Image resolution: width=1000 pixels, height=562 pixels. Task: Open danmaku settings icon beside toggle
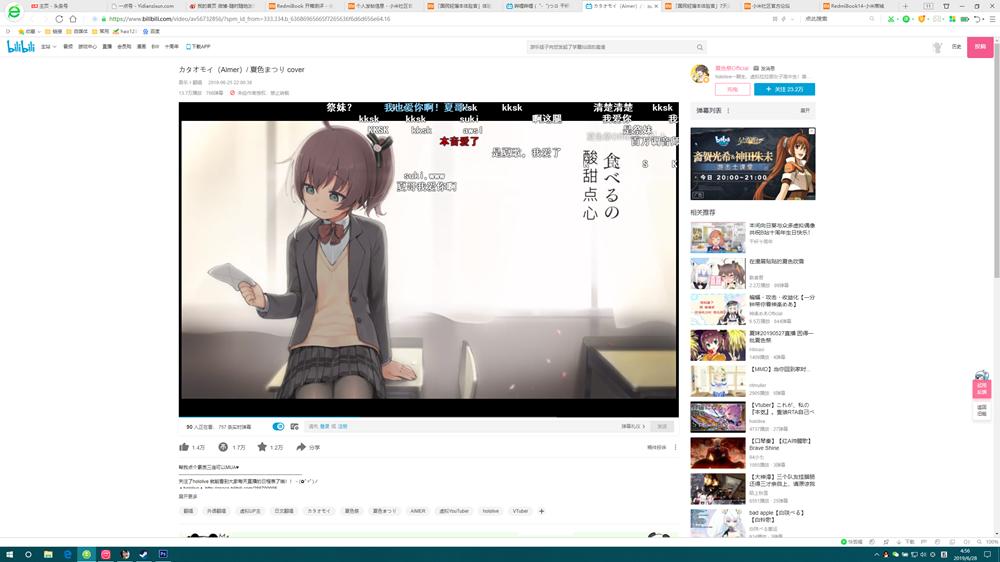[295, 426]
